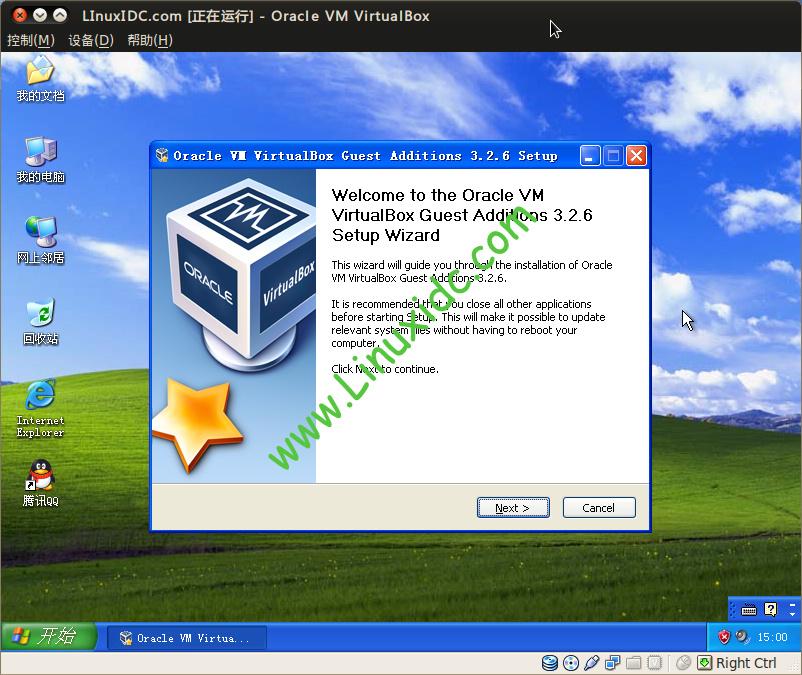Viewport: 802px width, 675px height.
Task: Minimize the VirtualBox host window
Action: pos(40,15)
